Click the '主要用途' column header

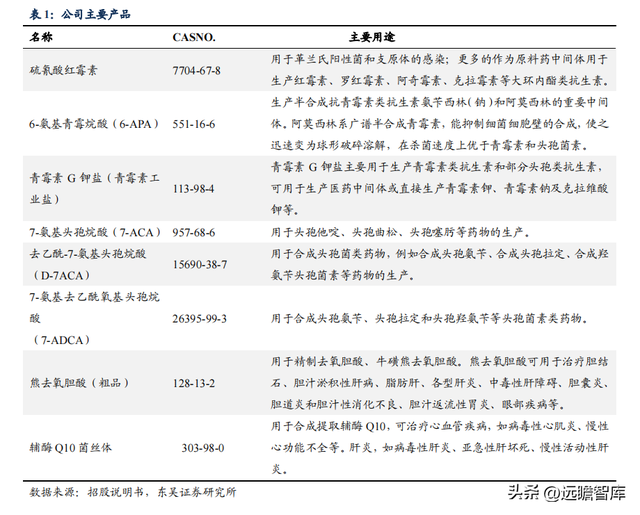click(x=372, y=37)
